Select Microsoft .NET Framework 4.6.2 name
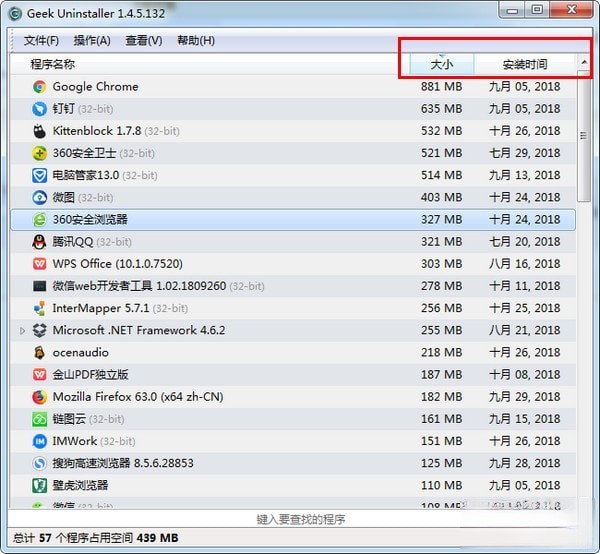 click(x=139, y=331)
